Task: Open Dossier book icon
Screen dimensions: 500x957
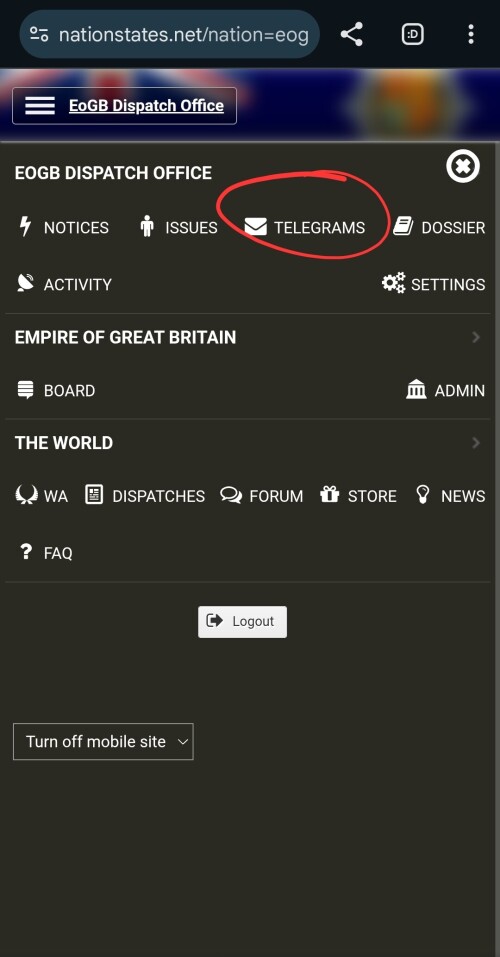Action: pyautogui.click(x=403, y=227)
